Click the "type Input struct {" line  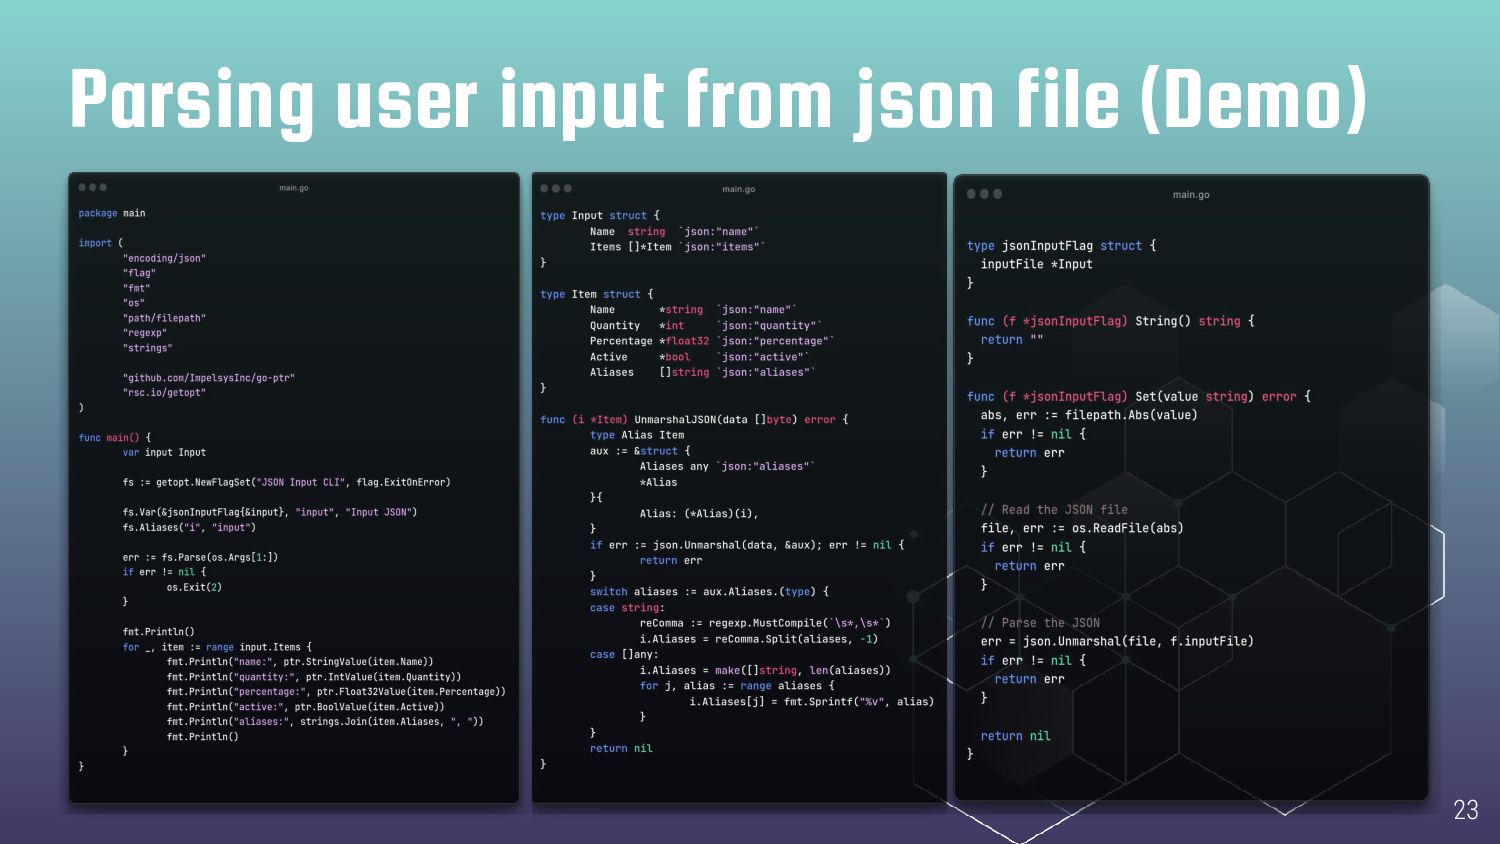(x=600, y=215)
